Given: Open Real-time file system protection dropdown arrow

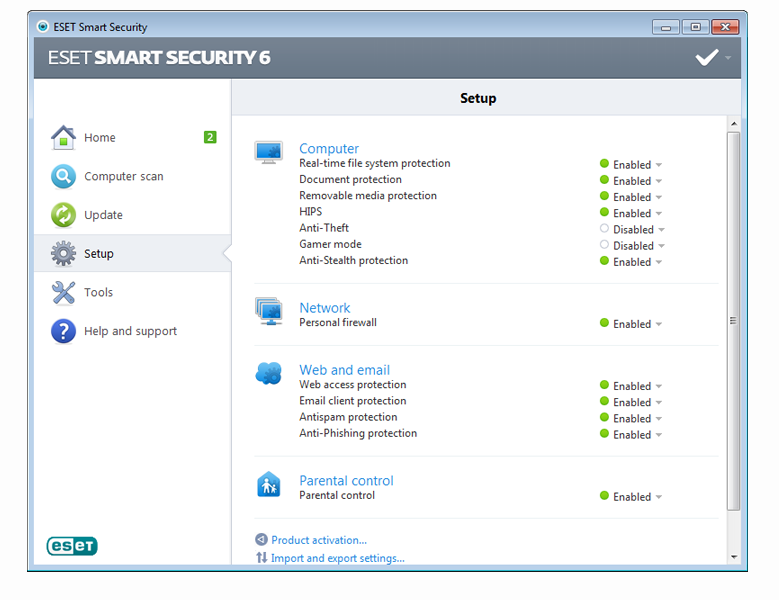Looking at the screenshot, I should (x=659, y=165).
